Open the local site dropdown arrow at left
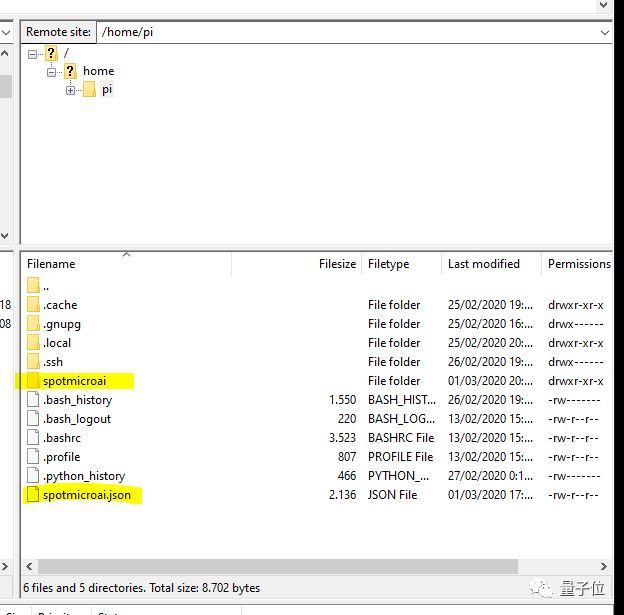 (5, 33)
